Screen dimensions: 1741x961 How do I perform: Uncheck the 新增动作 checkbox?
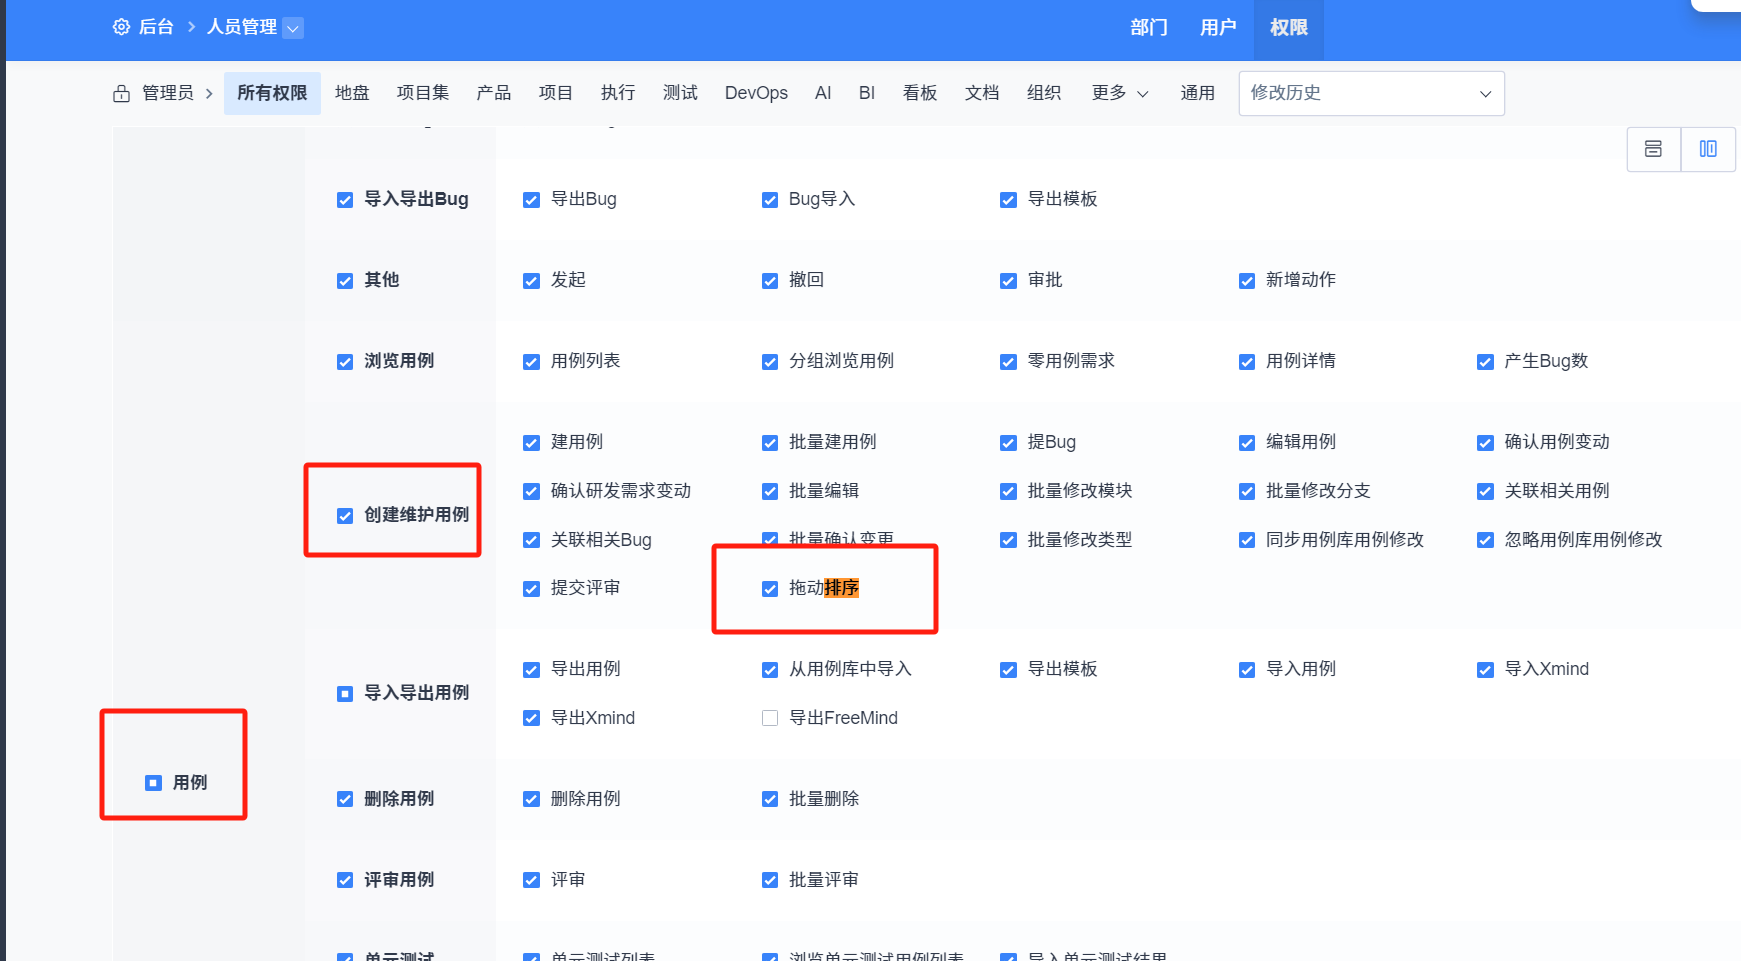1247,281
